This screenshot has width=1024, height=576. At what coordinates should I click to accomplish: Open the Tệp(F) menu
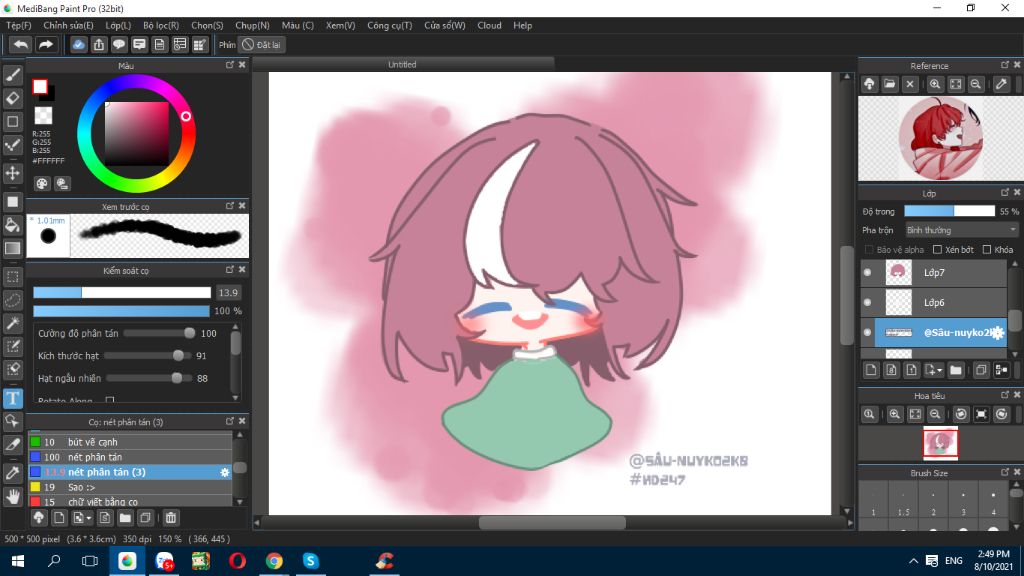18,25
